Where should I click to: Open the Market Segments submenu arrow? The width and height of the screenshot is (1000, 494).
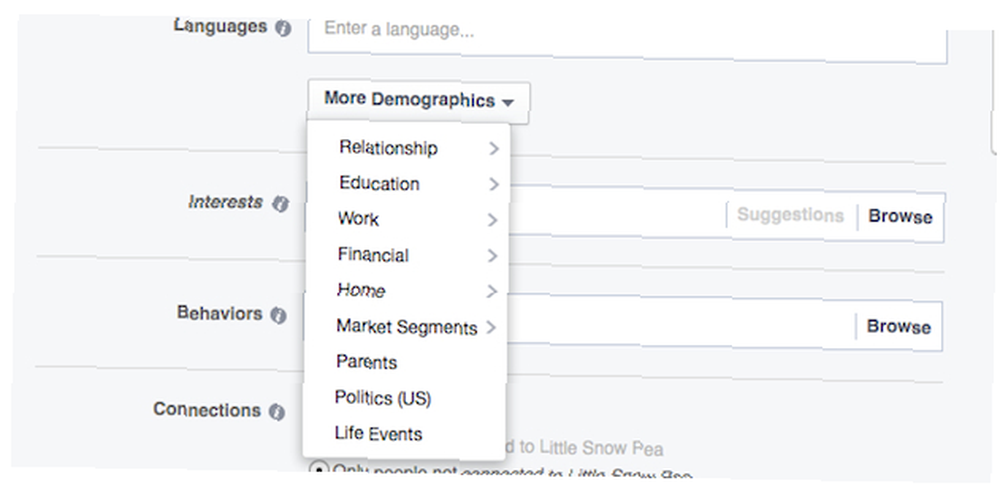pyautogui.click(x=490, y=327)
